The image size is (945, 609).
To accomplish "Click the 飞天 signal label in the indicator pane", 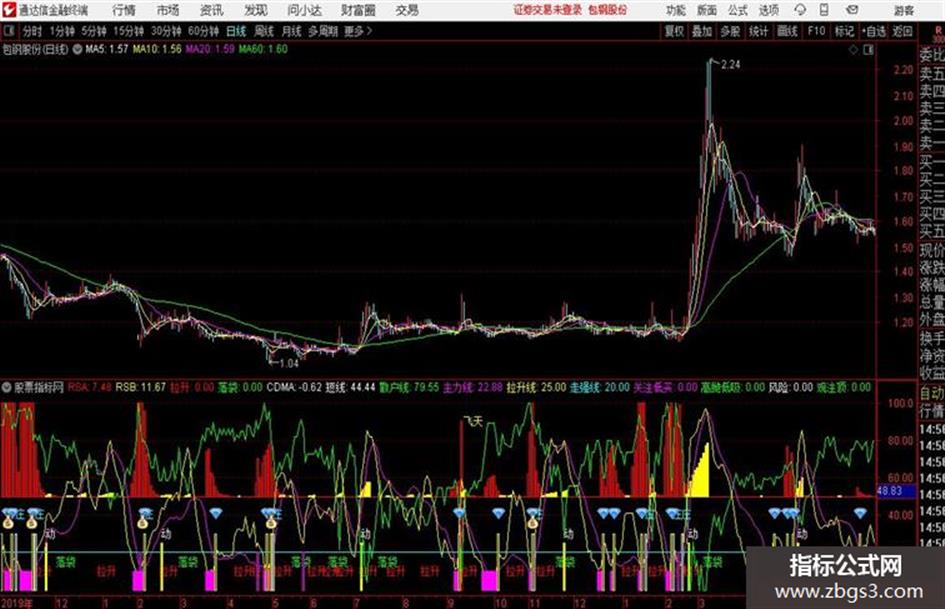I will pos(473,421).
